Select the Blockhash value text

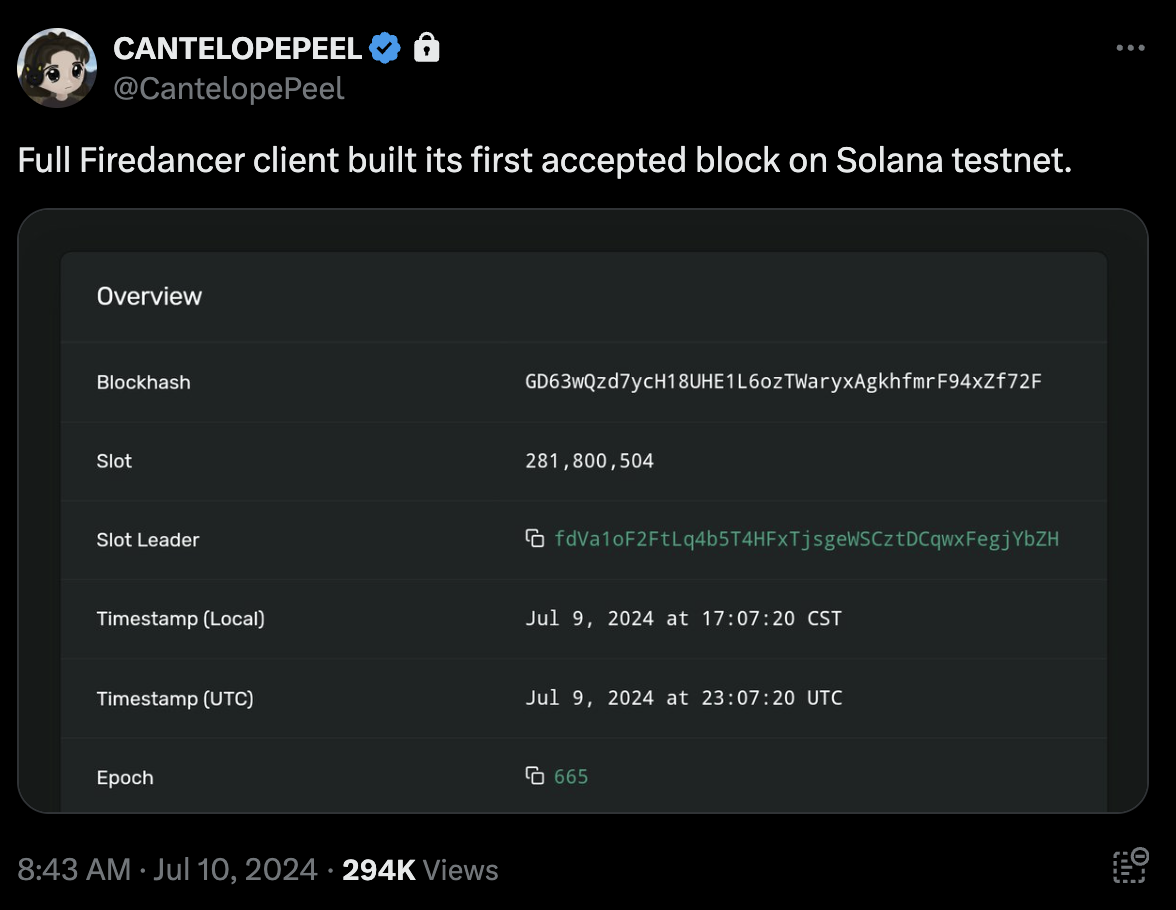783,382
